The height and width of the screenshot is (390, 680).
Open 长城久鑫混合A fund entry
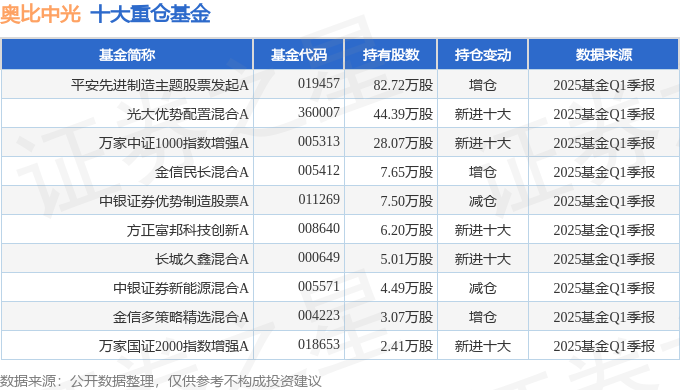point(202,259)
